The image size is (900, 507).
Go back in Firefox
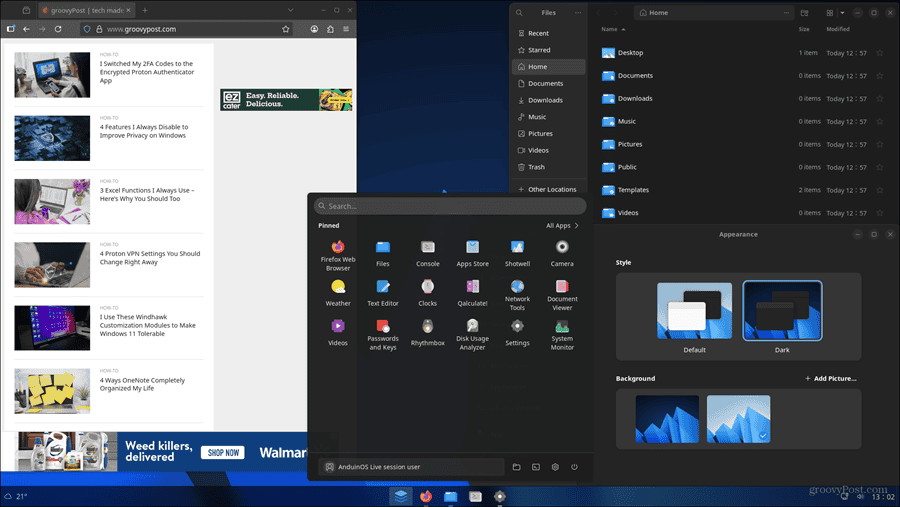pyautogui.click(x=26, y=29)
